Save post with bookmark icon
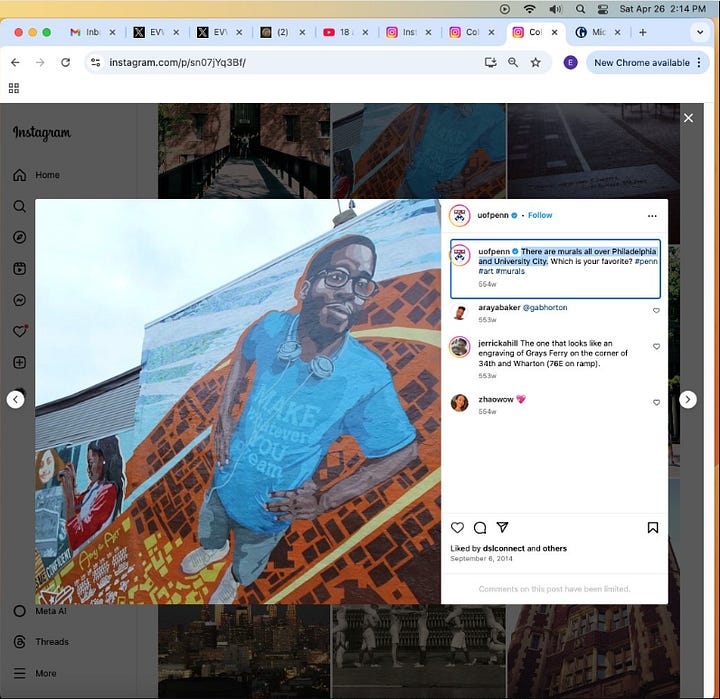720x699 pixels. tap(652, 528)
